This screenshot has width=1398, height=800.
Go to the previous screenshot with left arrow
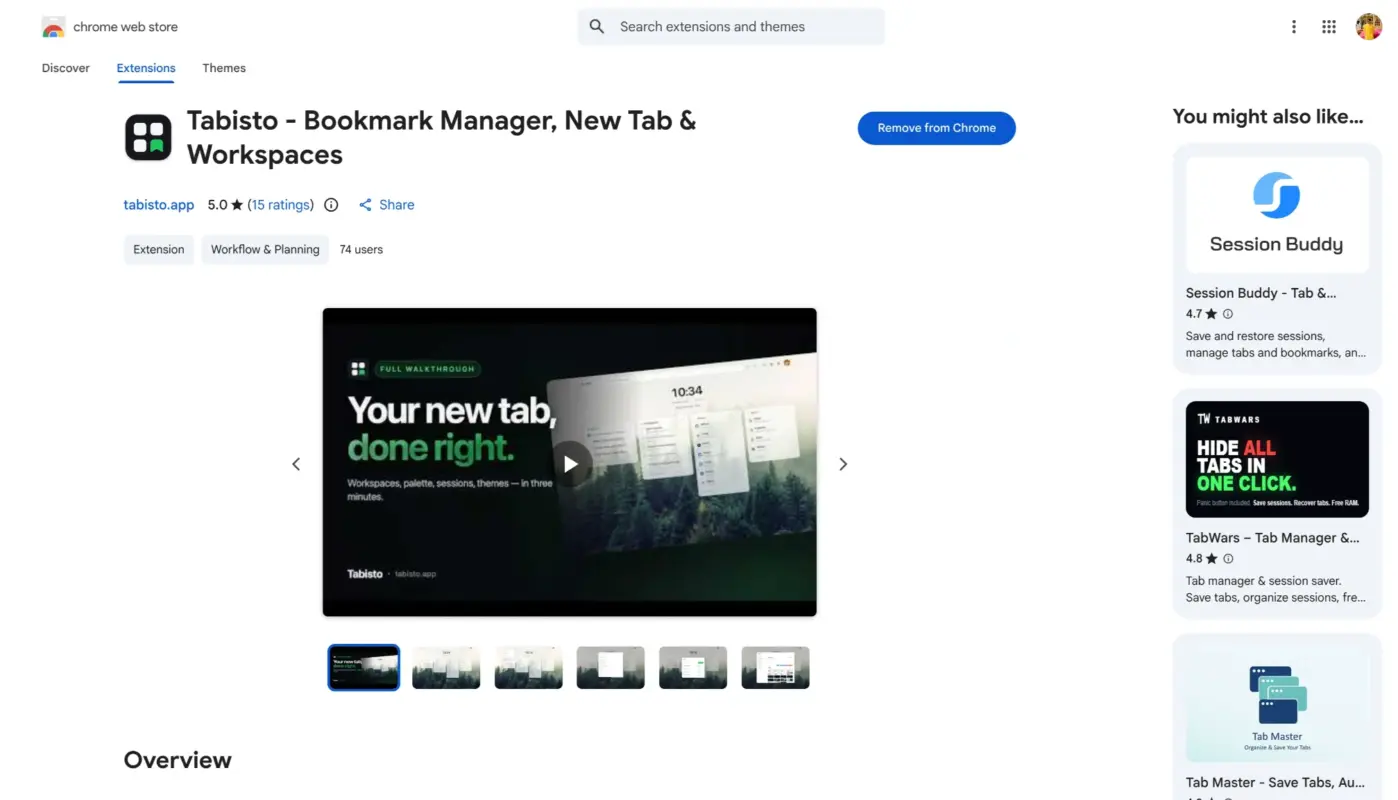click(296, 464)
